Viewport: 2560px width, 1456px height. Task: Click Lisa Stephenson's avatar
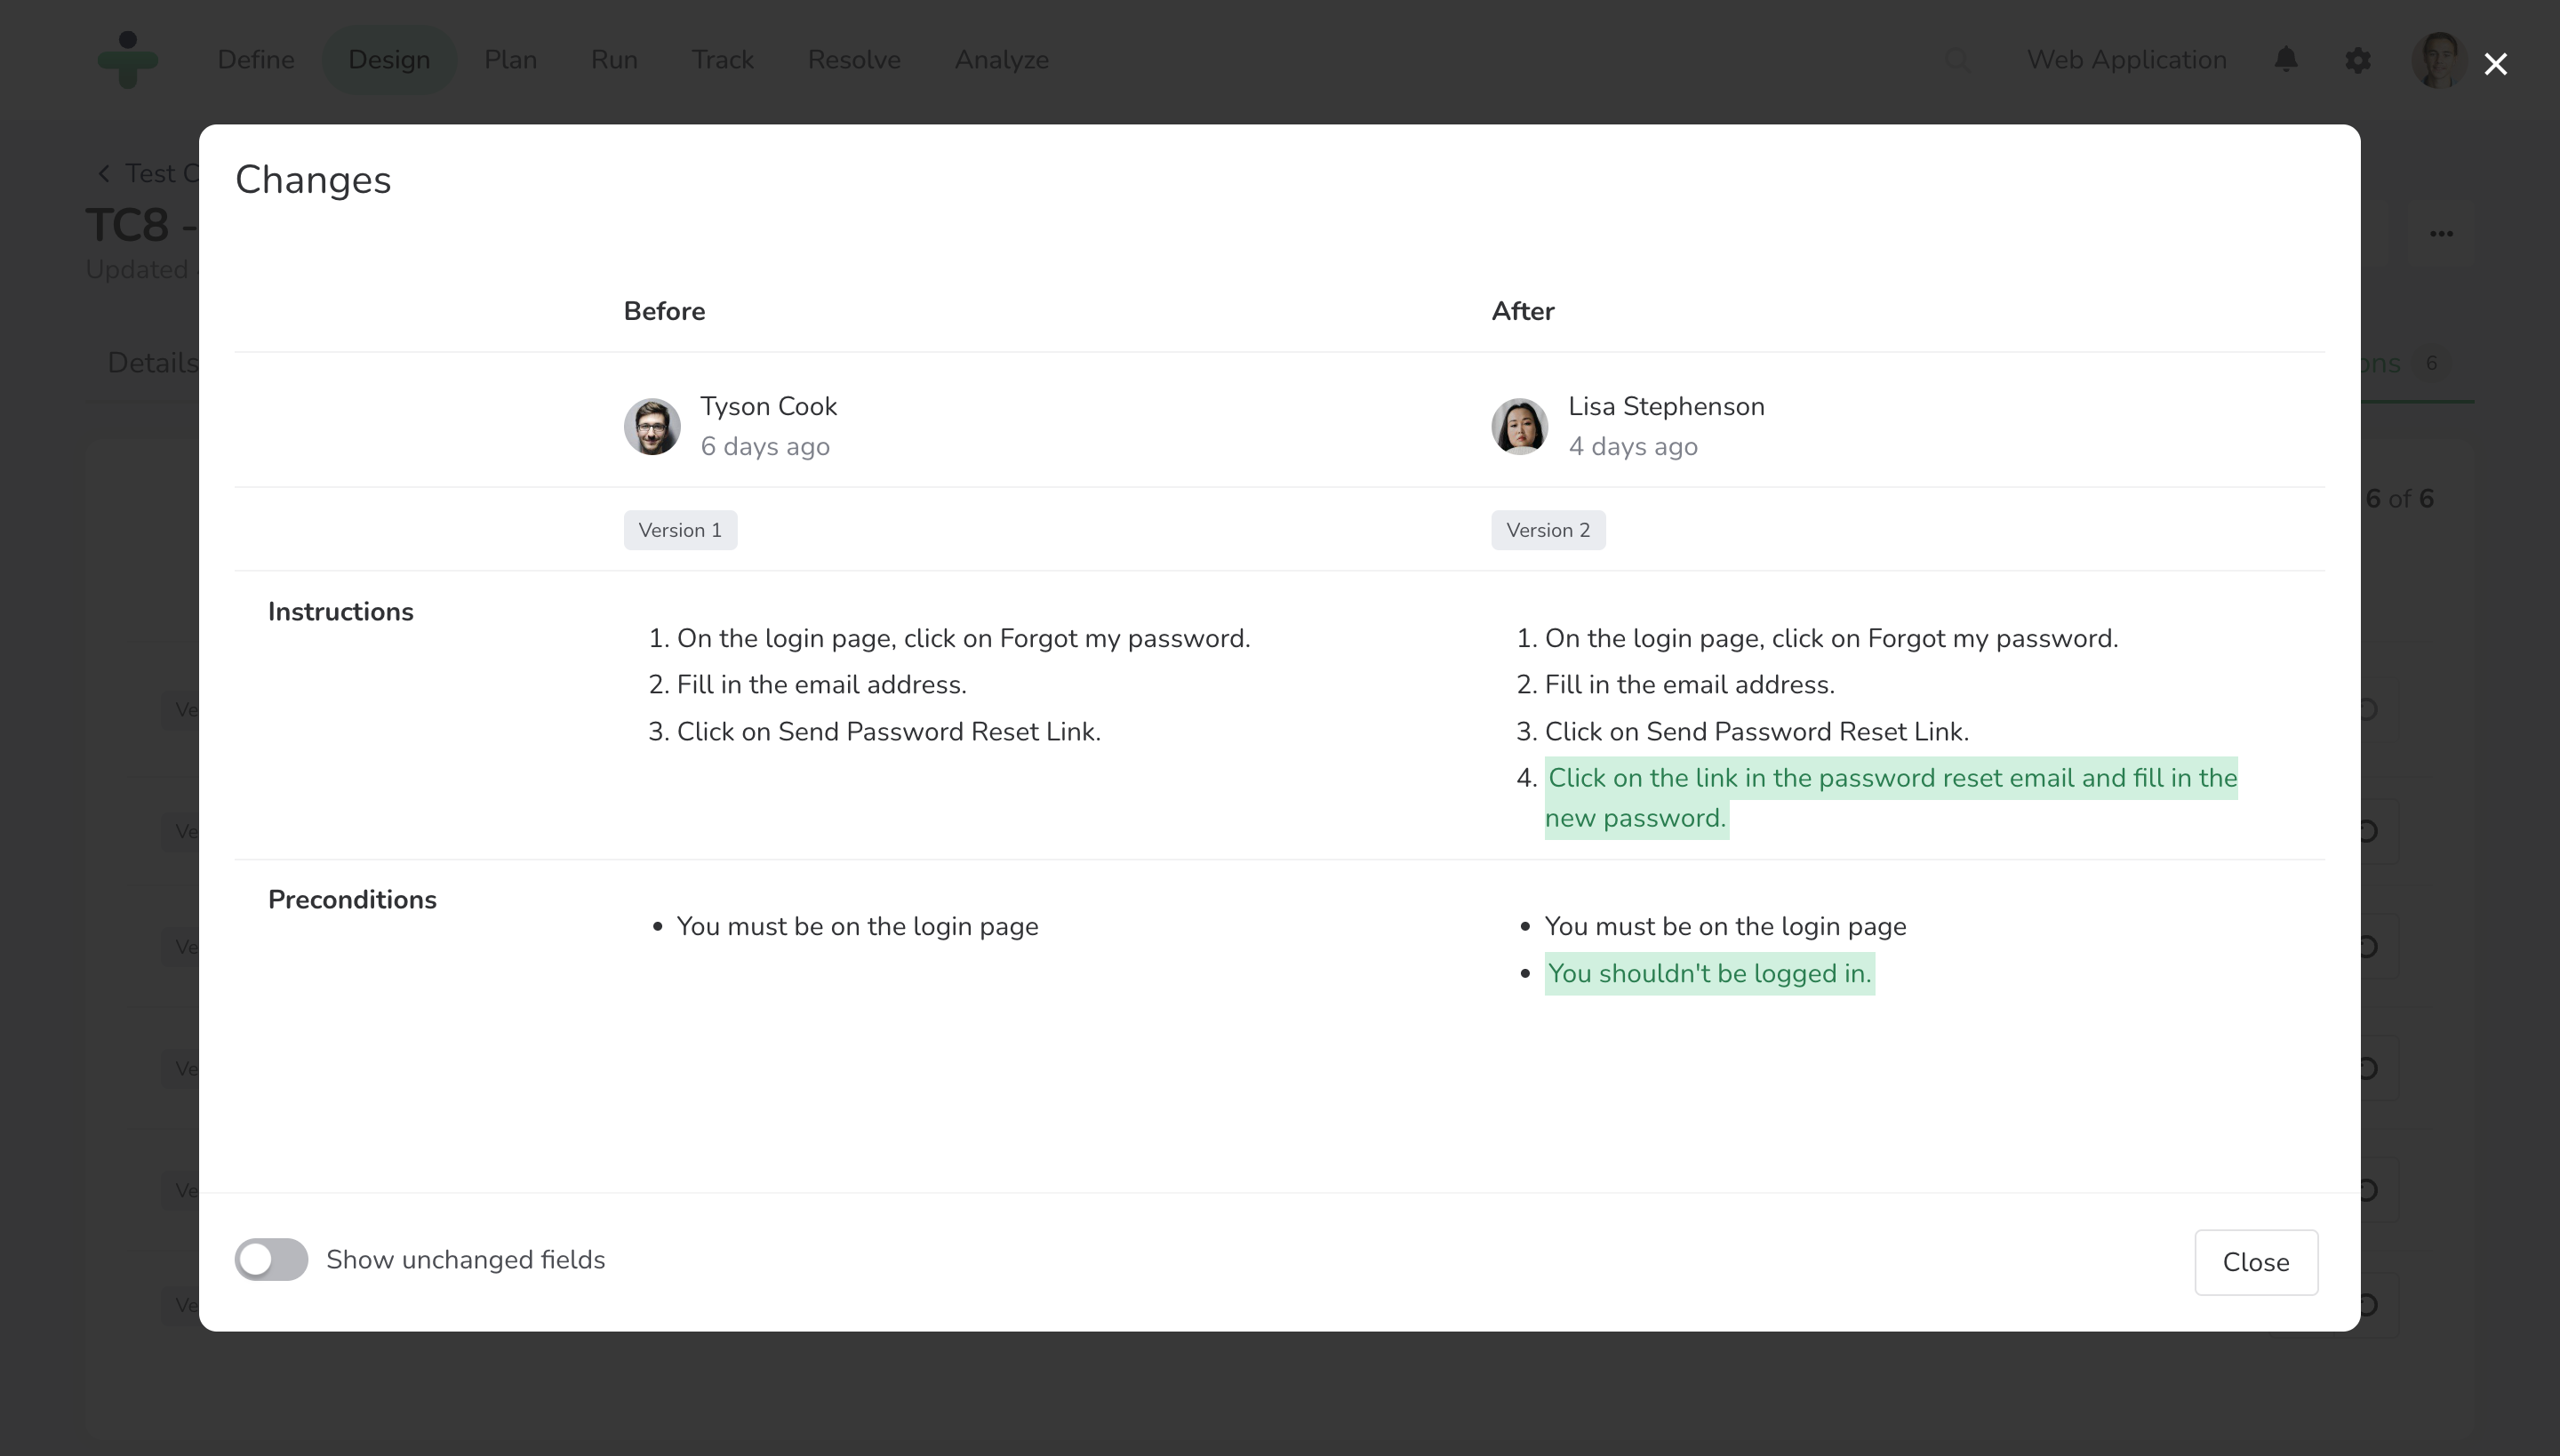click(1520, 427)
